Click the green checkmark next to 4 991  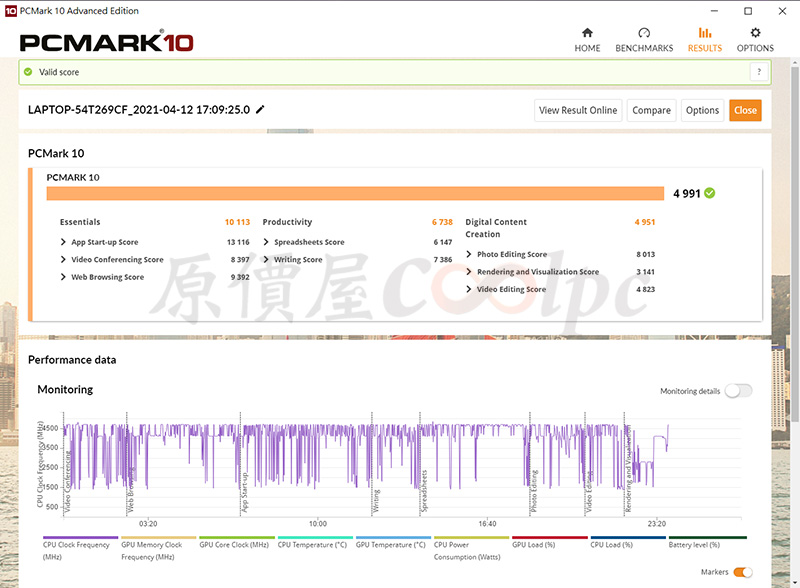(710, 193)
